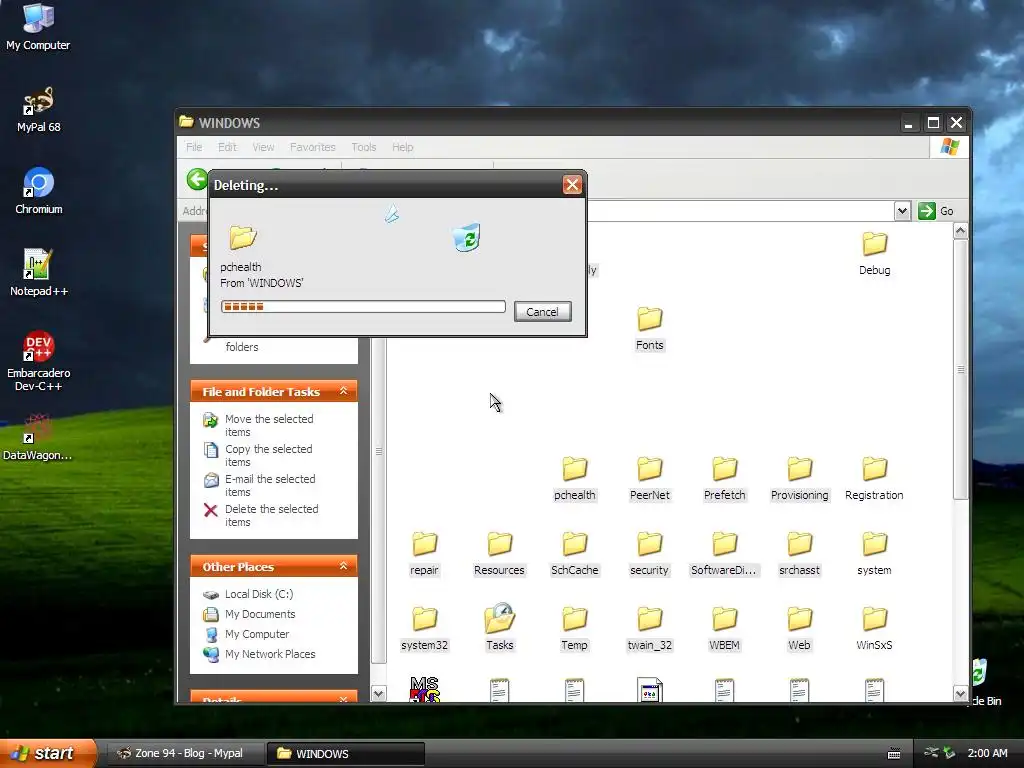Select the SoftwareDi... folder
Viewport: 1024px width, 768px height.
click(x=724, y=554)
